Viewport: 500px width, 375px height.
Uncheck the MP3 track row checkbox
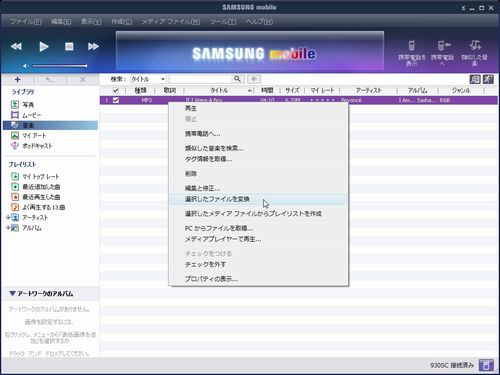click(x=116, y=100)
